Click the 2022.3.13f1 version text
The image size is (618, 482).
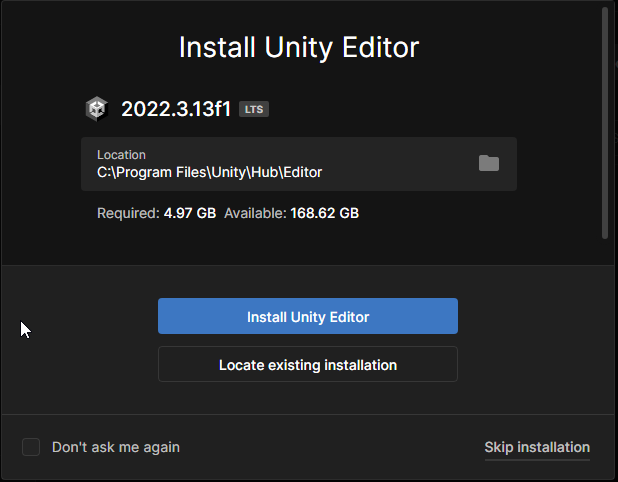click(x=176, y=109)
